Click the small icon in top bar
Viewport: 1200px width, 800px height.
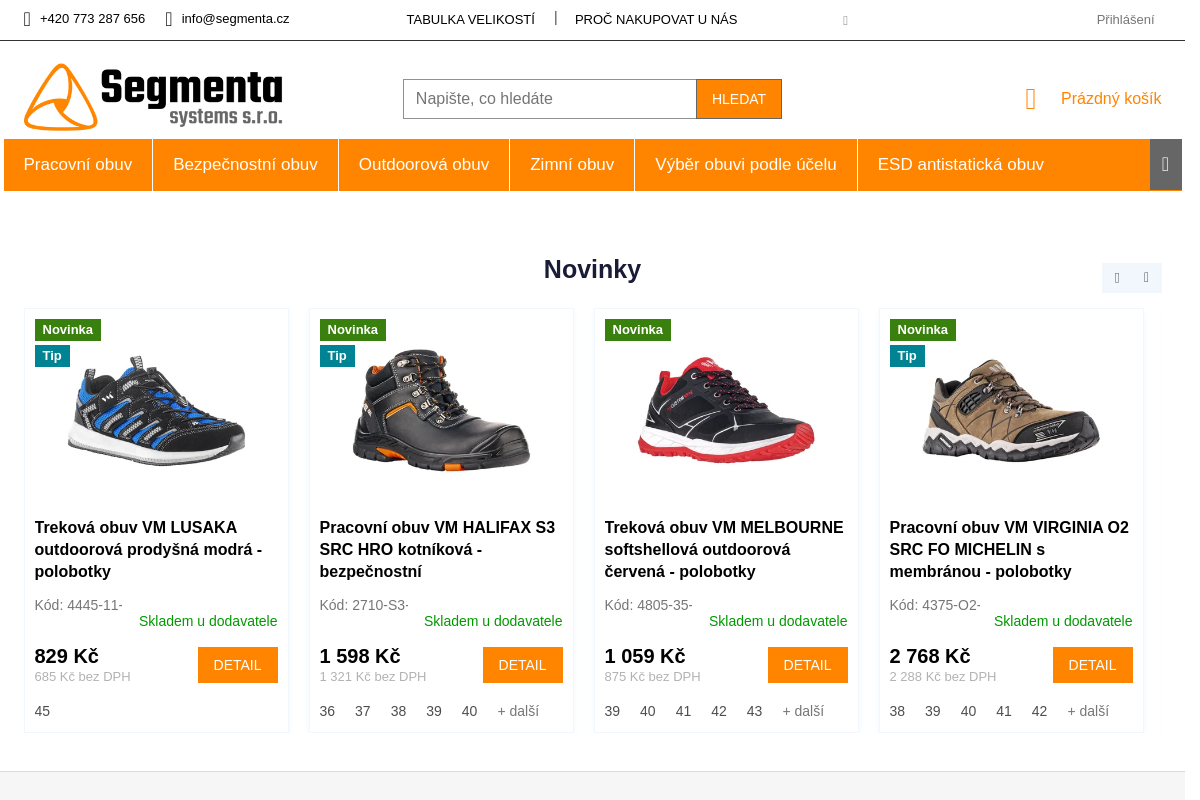pyautogui.click(x=845, y=20)
